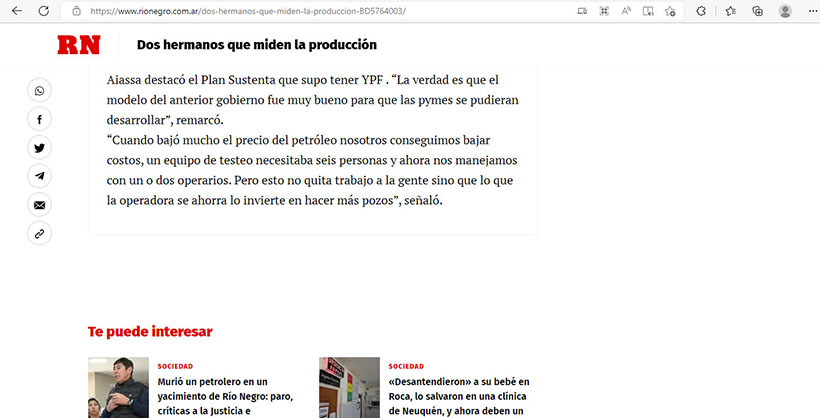Share article via WhatsApp icon

(39, 91)
